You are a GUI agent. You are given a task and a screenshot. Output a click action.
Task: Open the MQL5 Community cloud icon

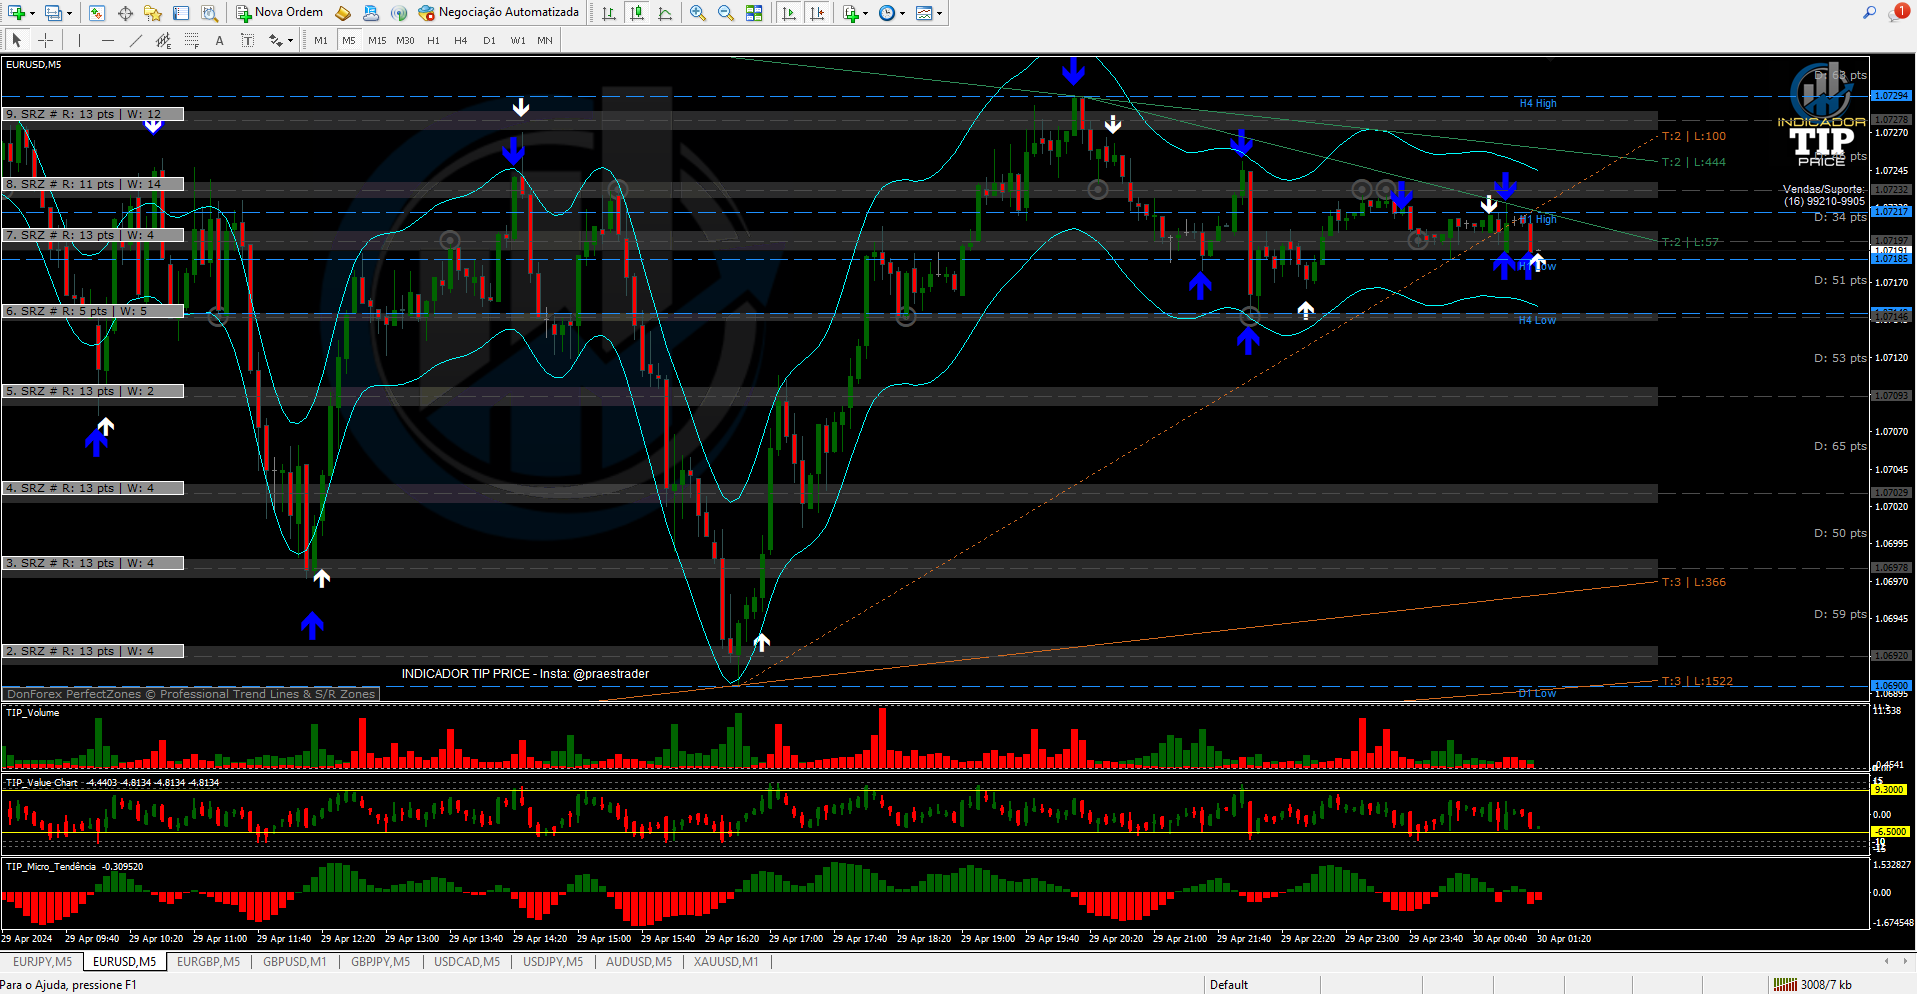(371, 13)
